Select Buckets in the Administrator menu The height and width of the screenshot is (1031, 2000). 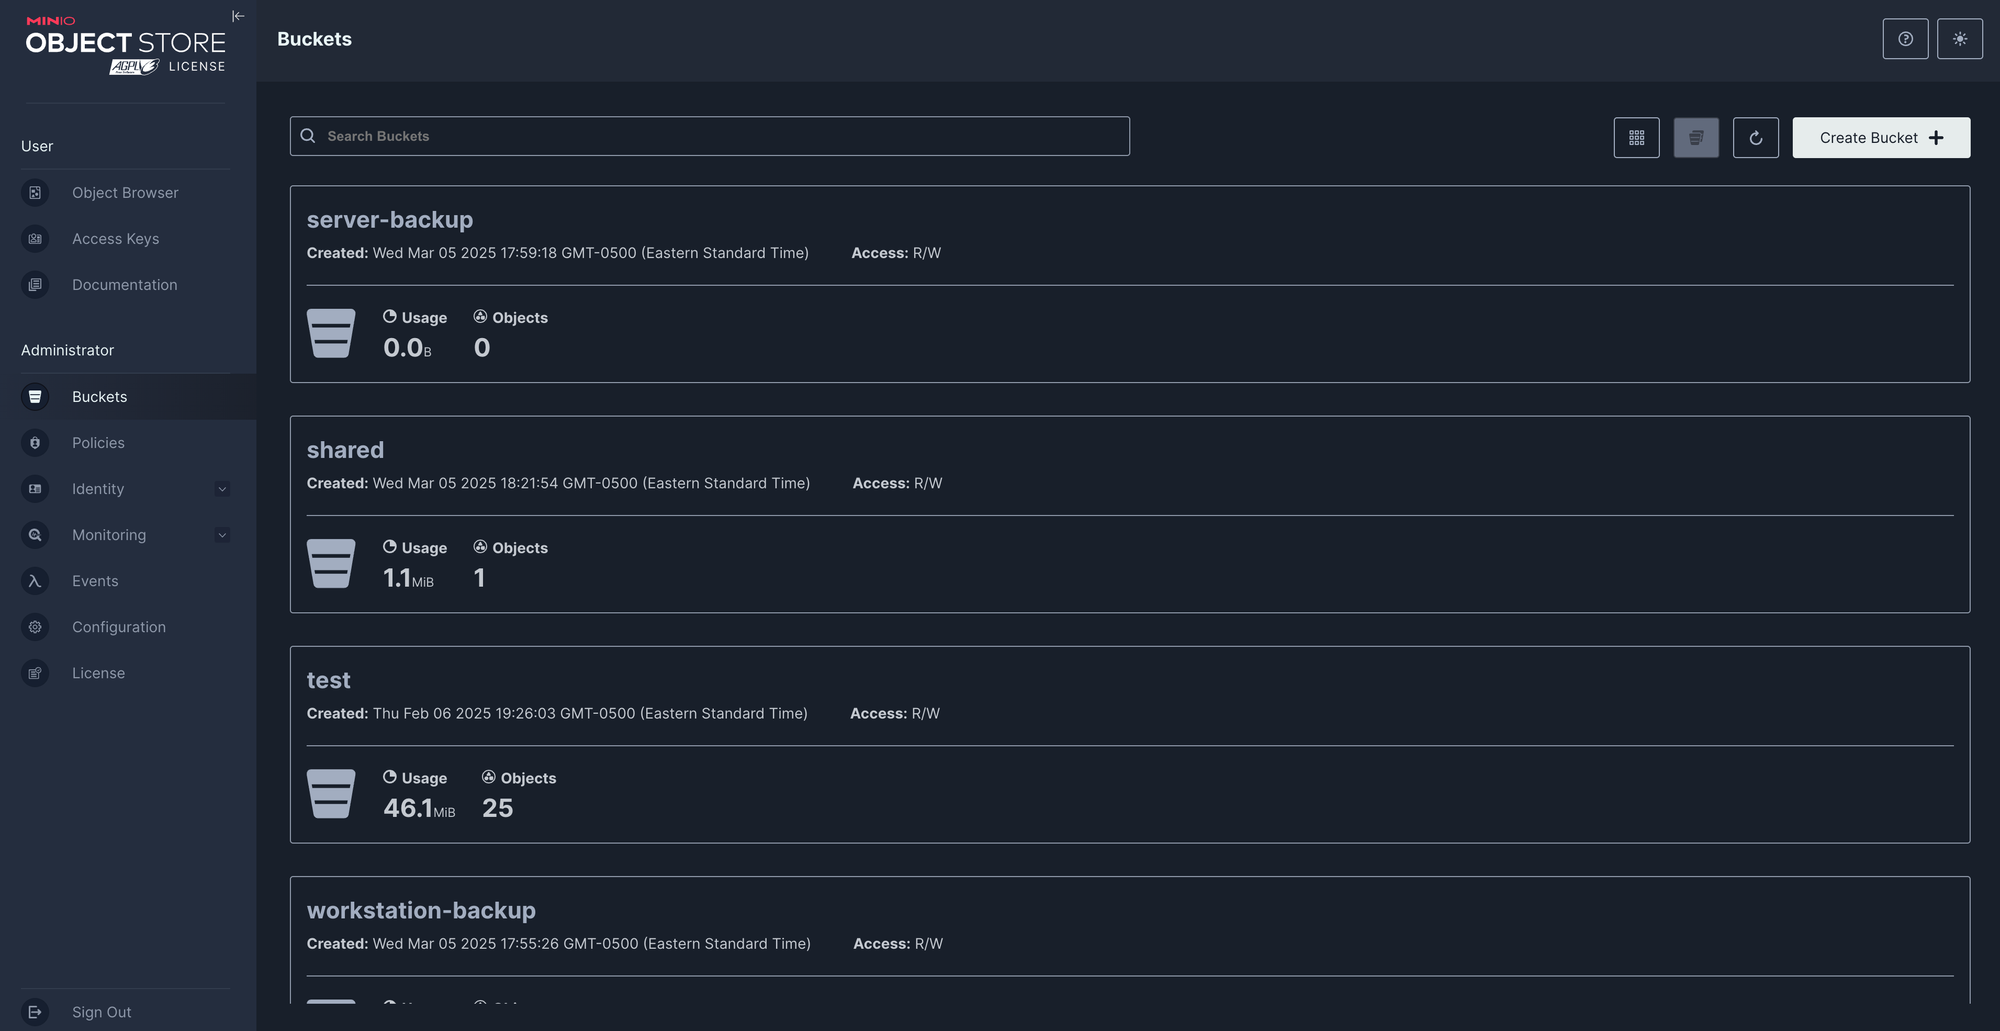coord(99,396)
